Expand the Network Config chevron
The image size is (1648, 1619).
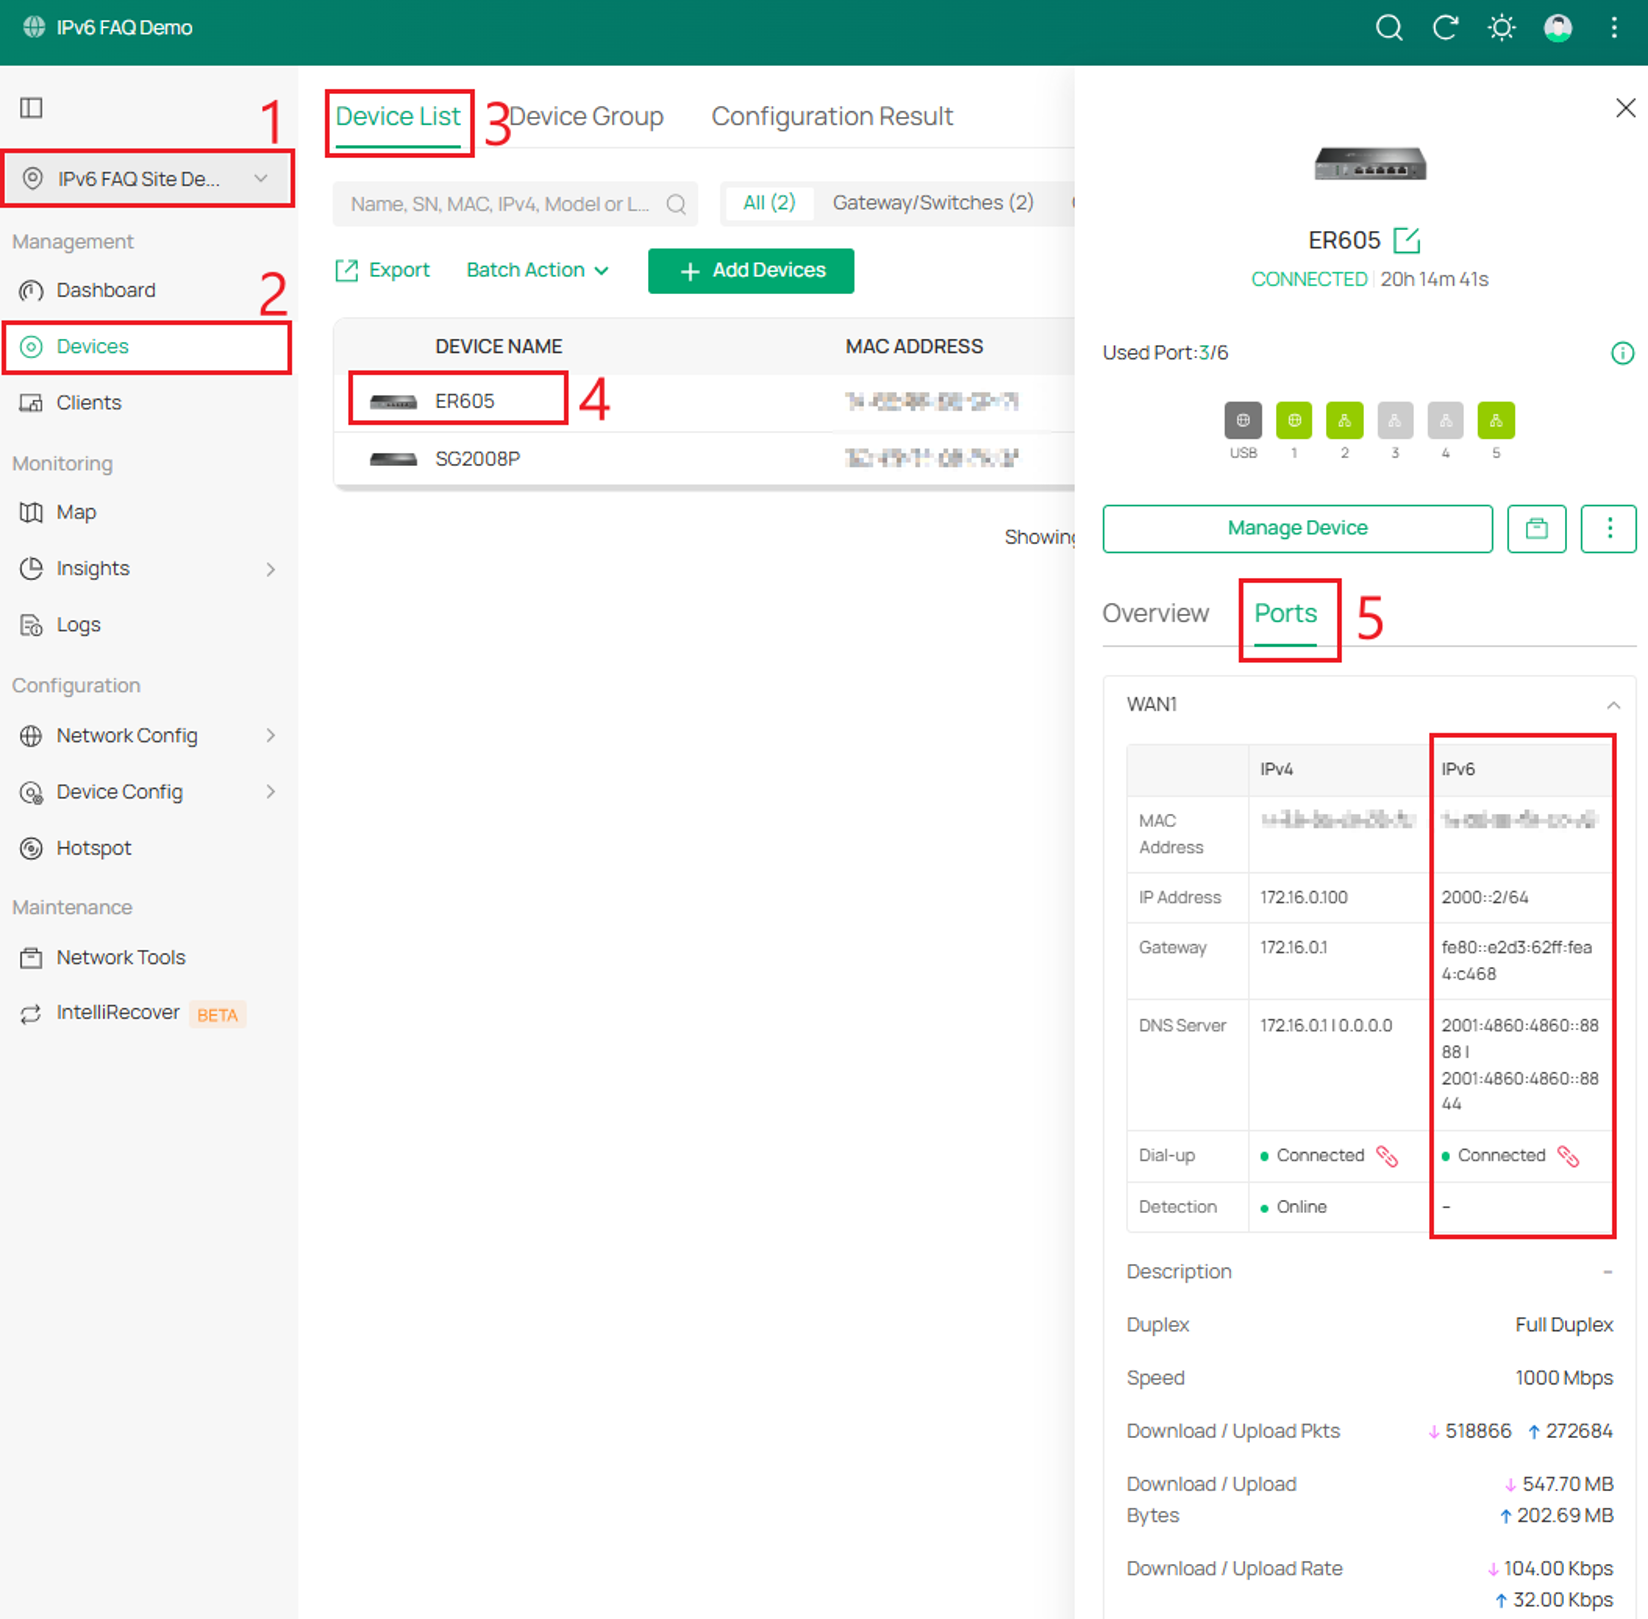[270, 736]
